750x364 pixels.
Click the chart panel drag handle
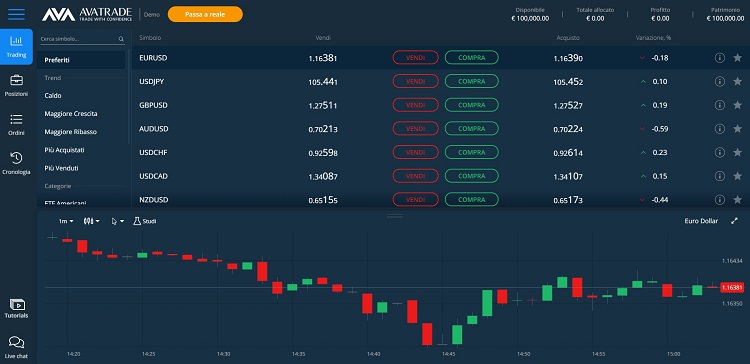395,216
